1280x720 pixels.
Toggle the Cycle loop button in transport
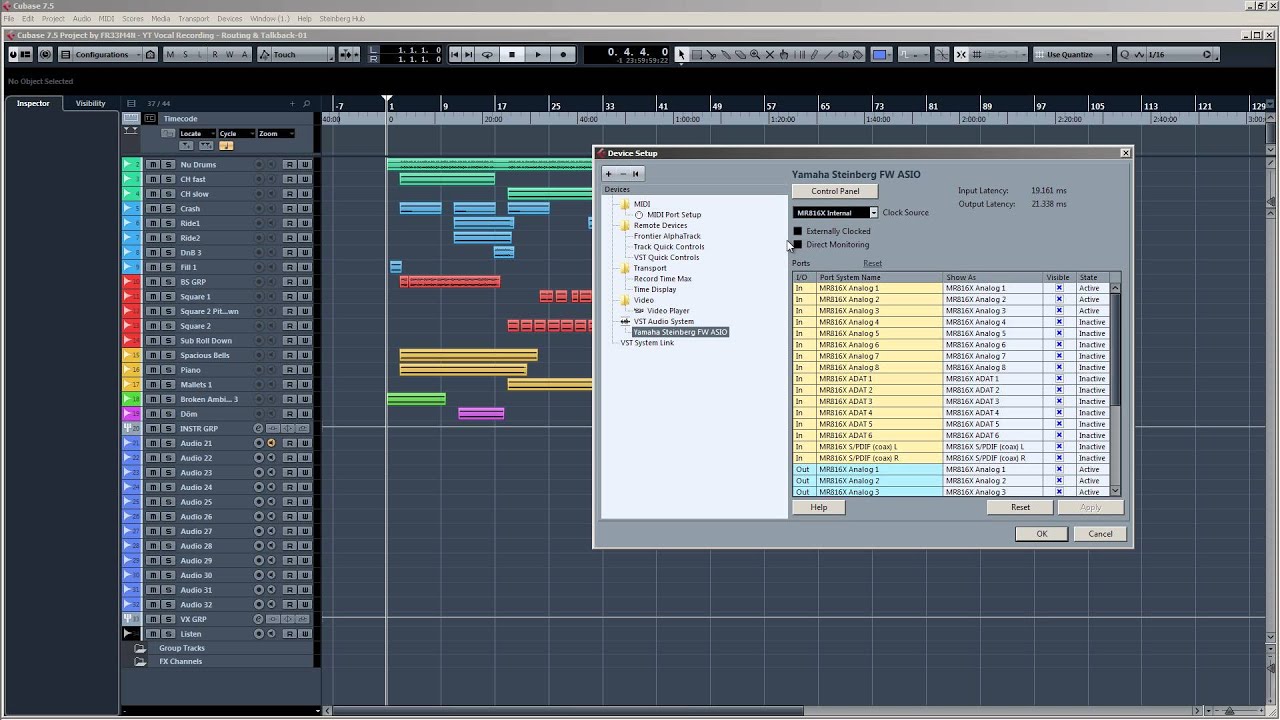pyautogui.click(x=487, y=54)
